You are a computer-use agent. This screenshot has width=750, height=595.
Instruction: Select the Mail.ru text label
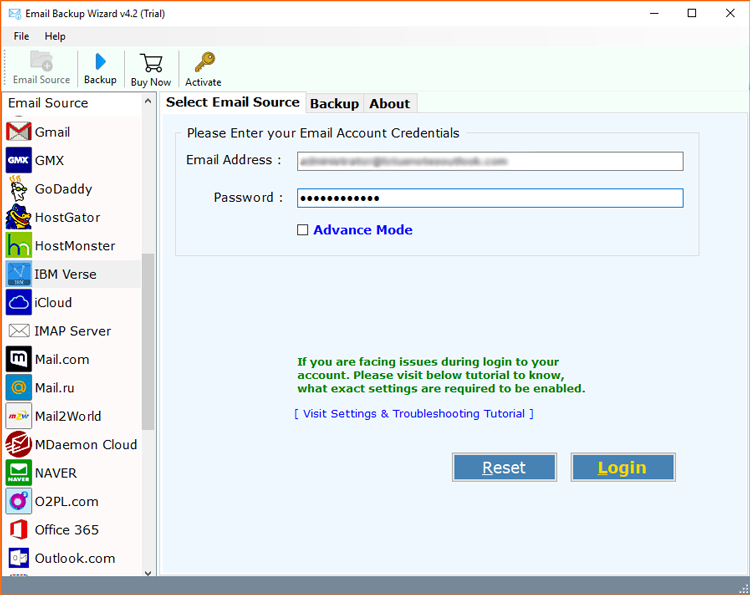pyautogui.click(x=55, y=388)
